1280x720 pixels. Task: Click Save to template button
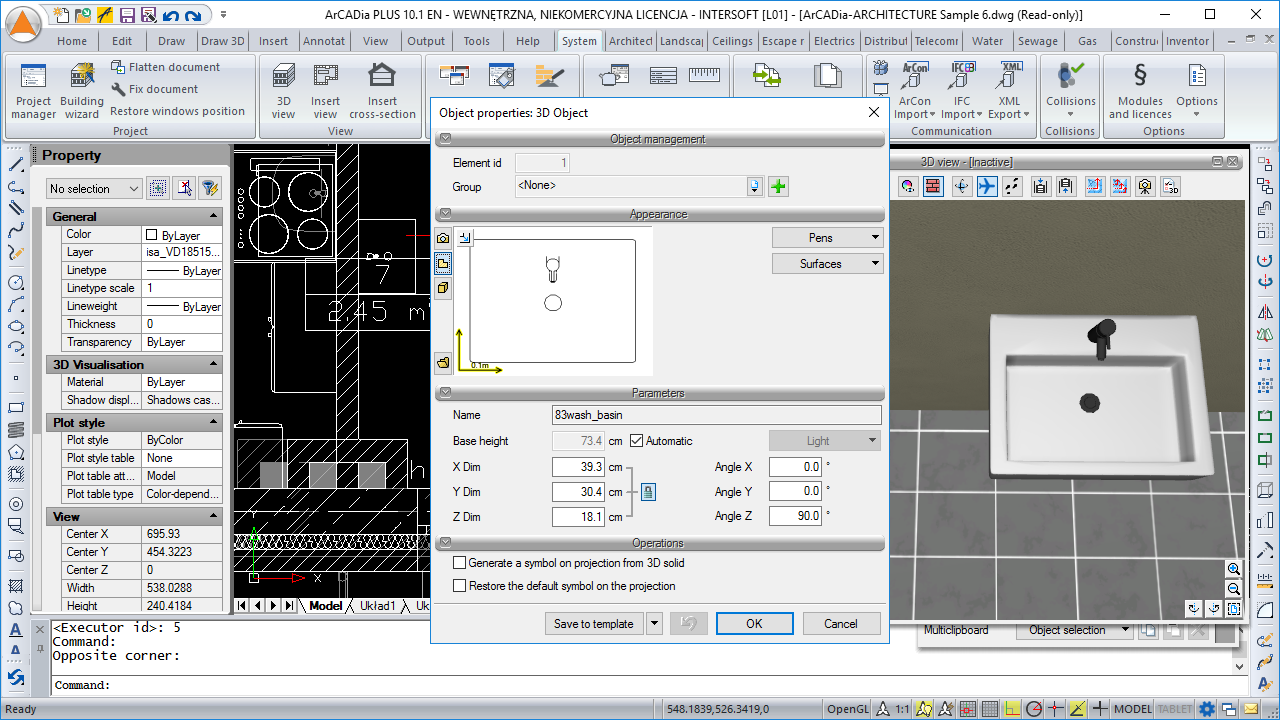594,624
